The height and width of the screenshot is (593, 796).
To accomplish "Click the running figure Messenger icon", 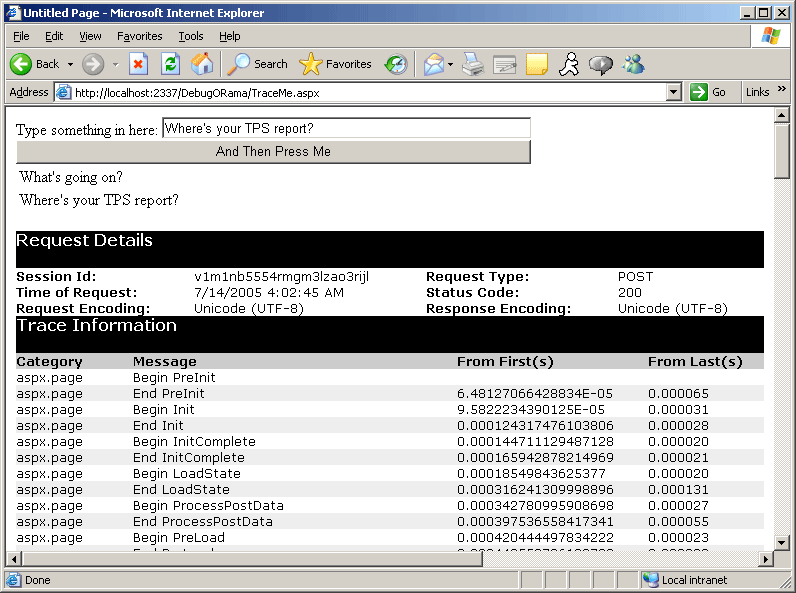I will pyautogui.click(x=568, y=64).
